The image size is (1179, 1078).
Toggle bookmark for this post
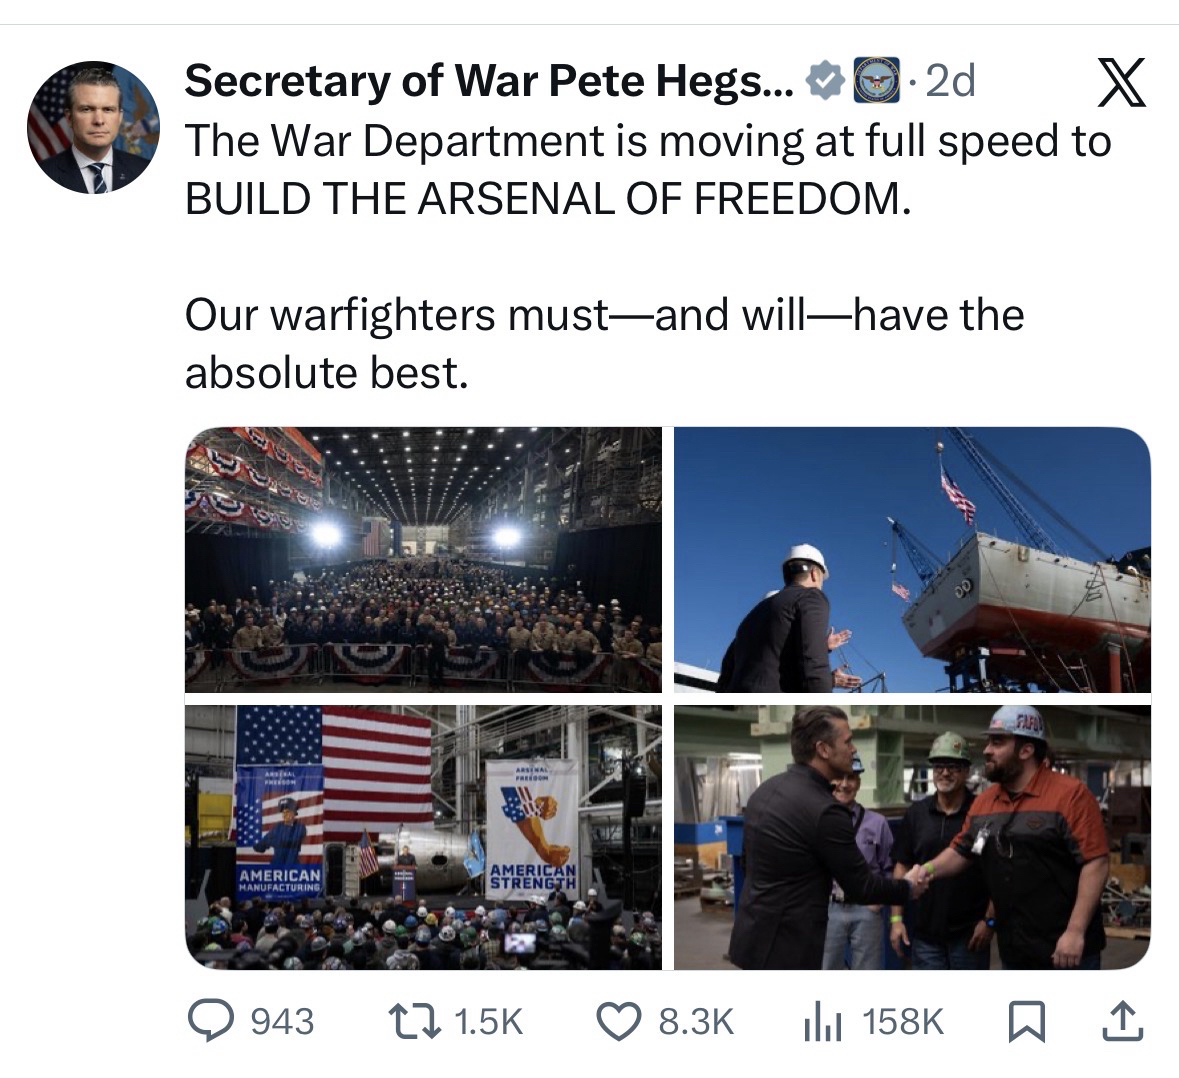click(1020, 1020)
